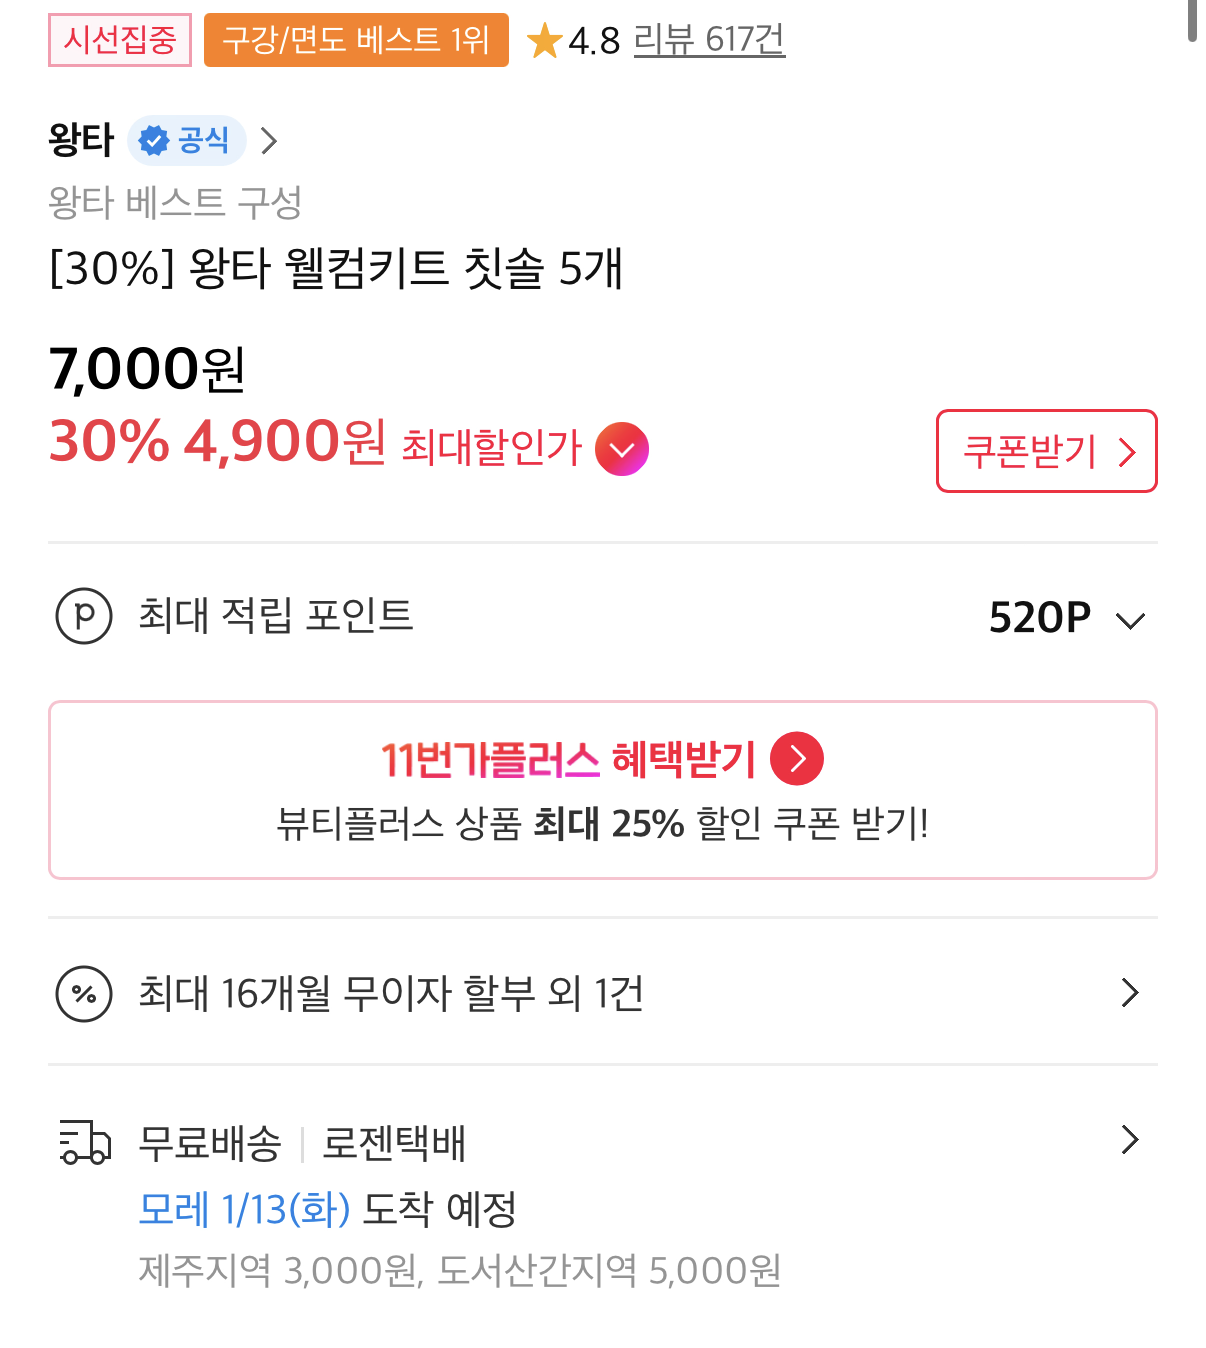1206x1348 pixels.
Task: Click the percent installment circle icon
Action: 84,994
